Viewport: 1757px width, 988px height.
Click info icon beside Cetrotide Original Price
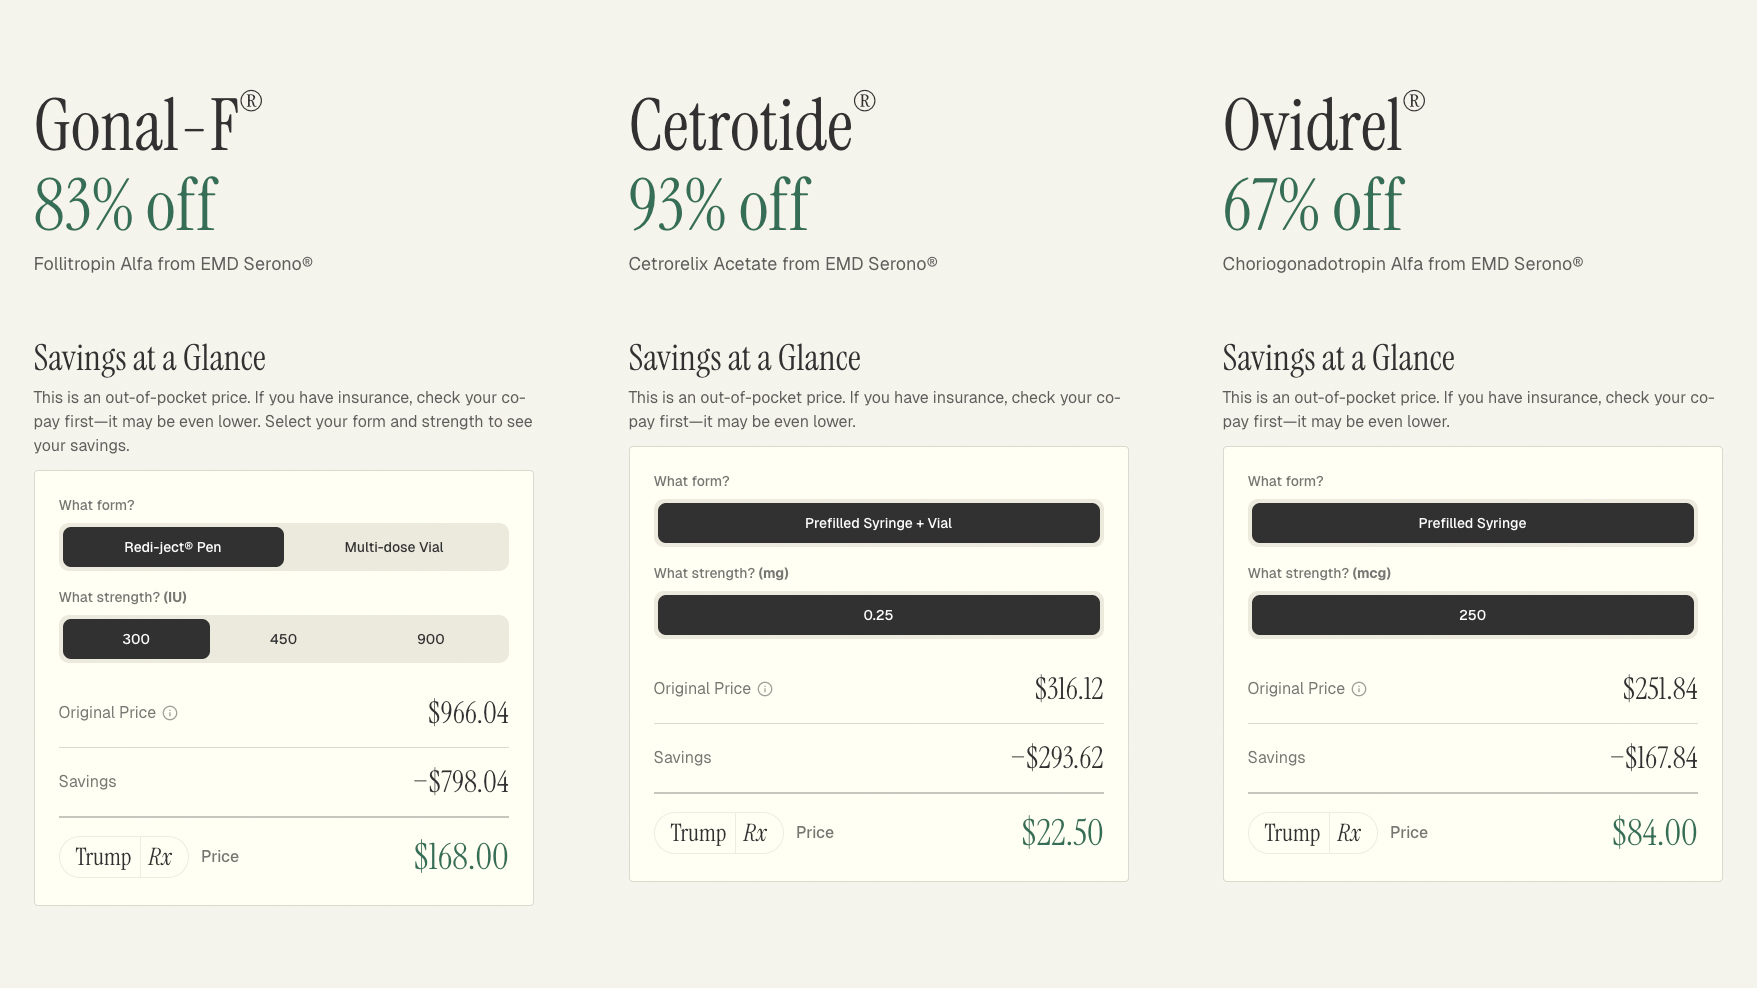pyautogui.click(x=765, y=689)
